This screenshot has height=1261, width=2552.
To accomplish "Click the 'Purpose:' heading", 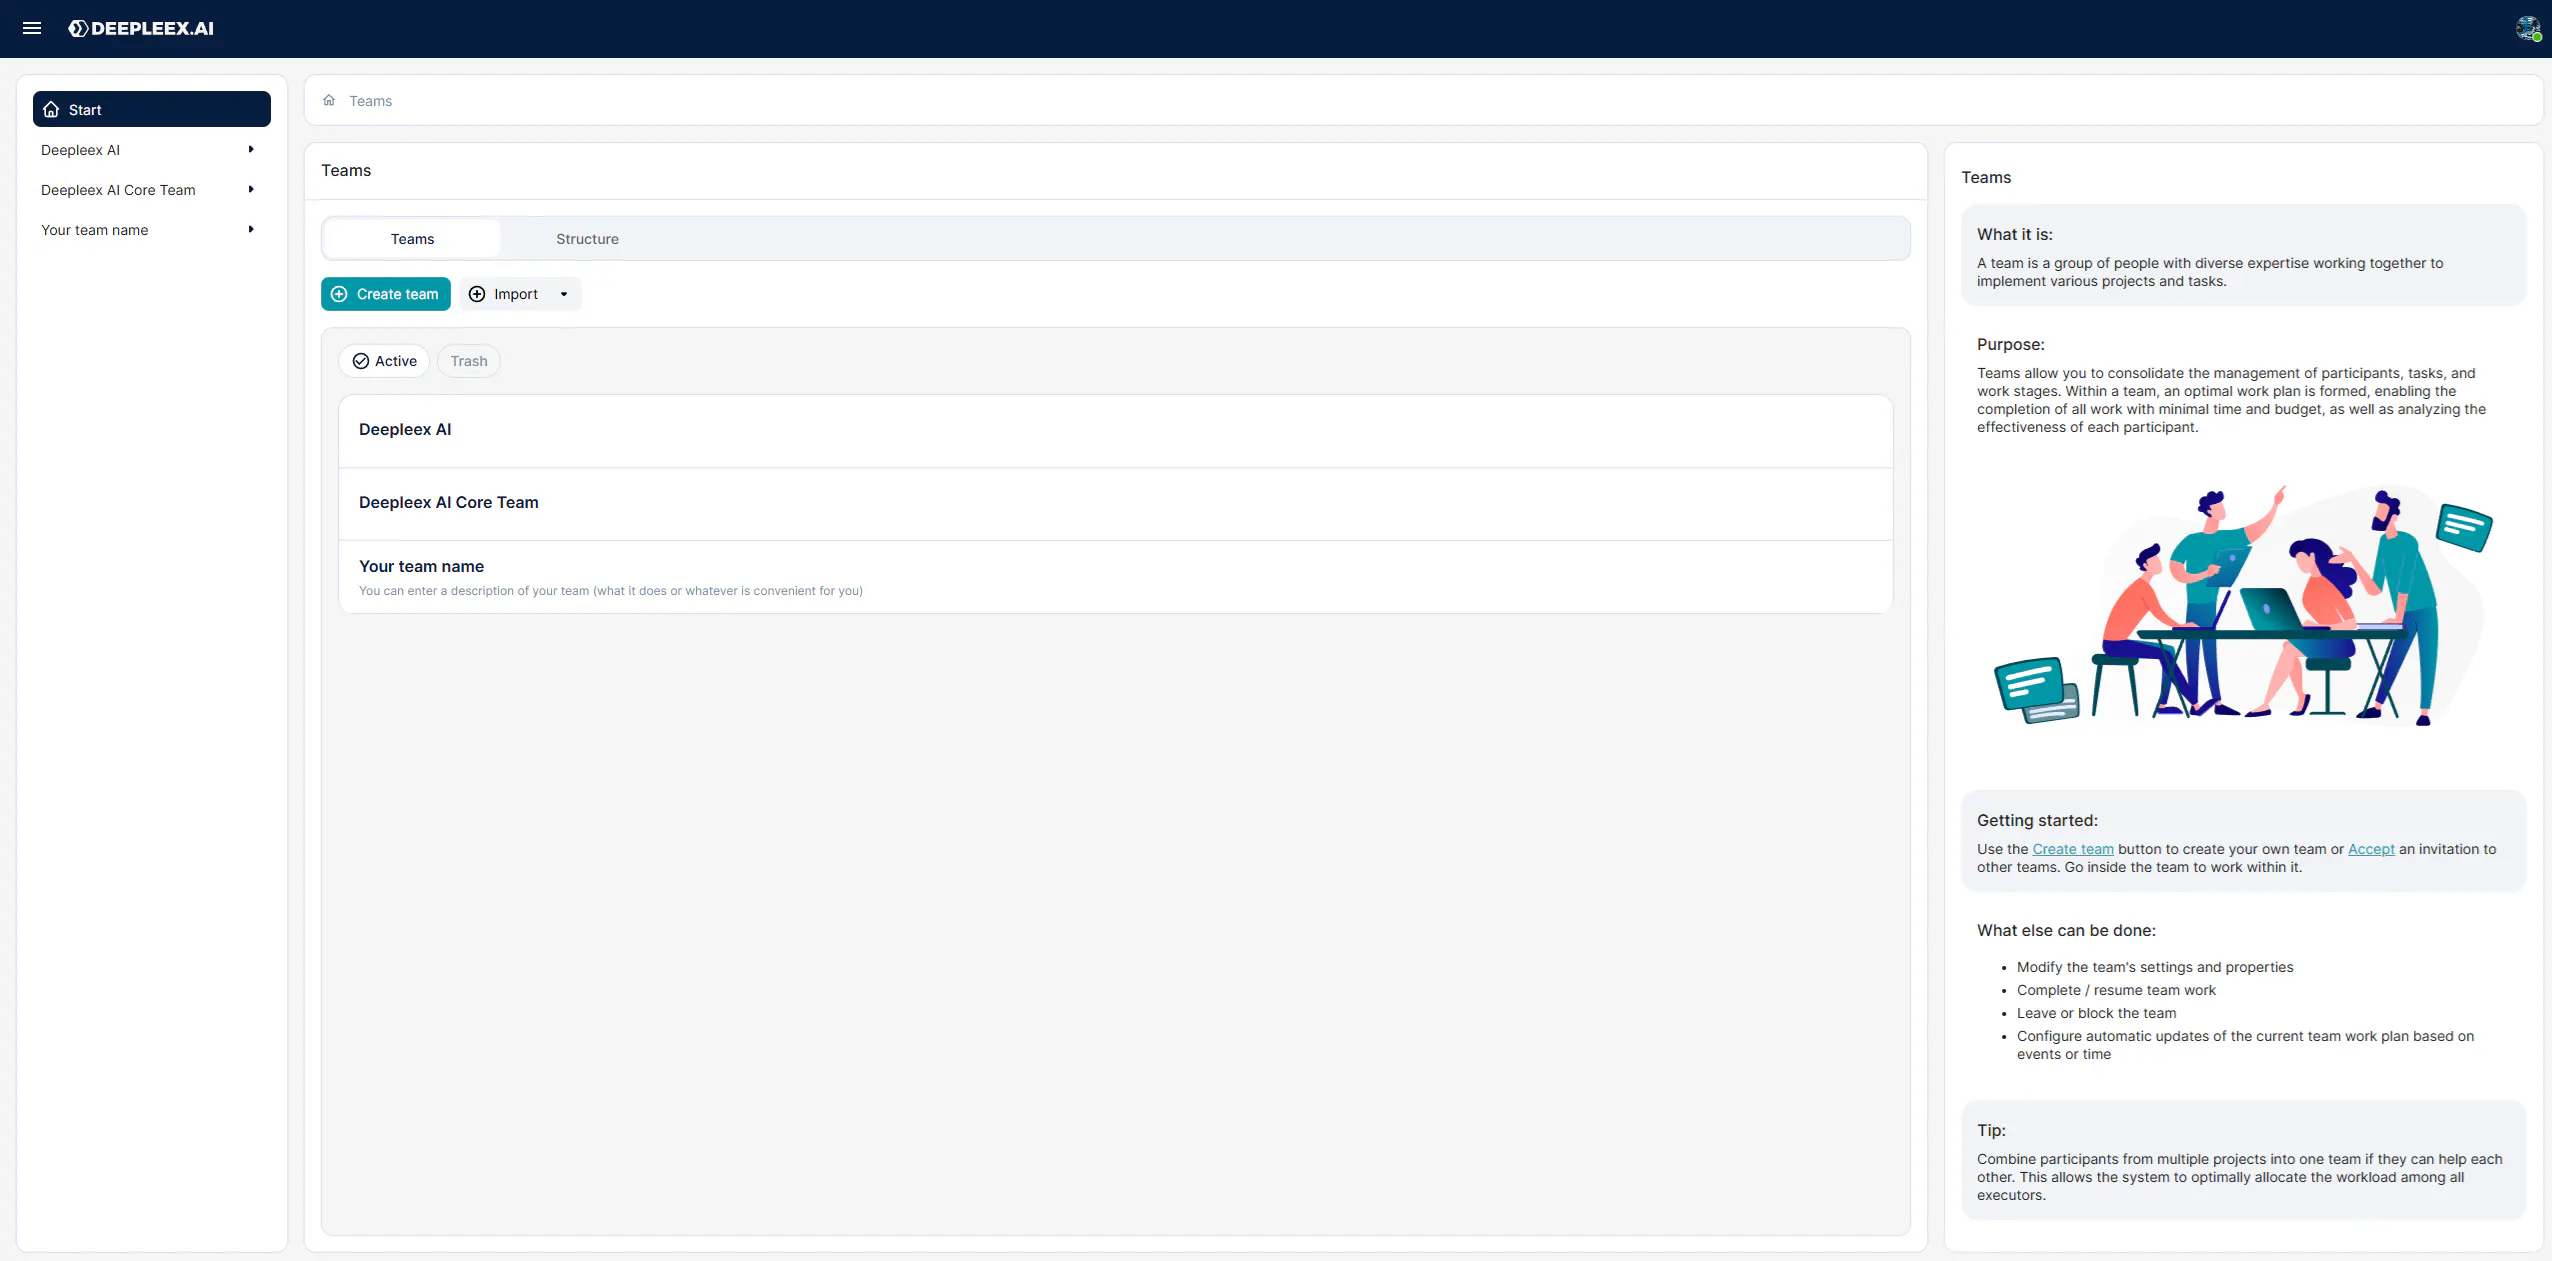I will (2011, 344).
